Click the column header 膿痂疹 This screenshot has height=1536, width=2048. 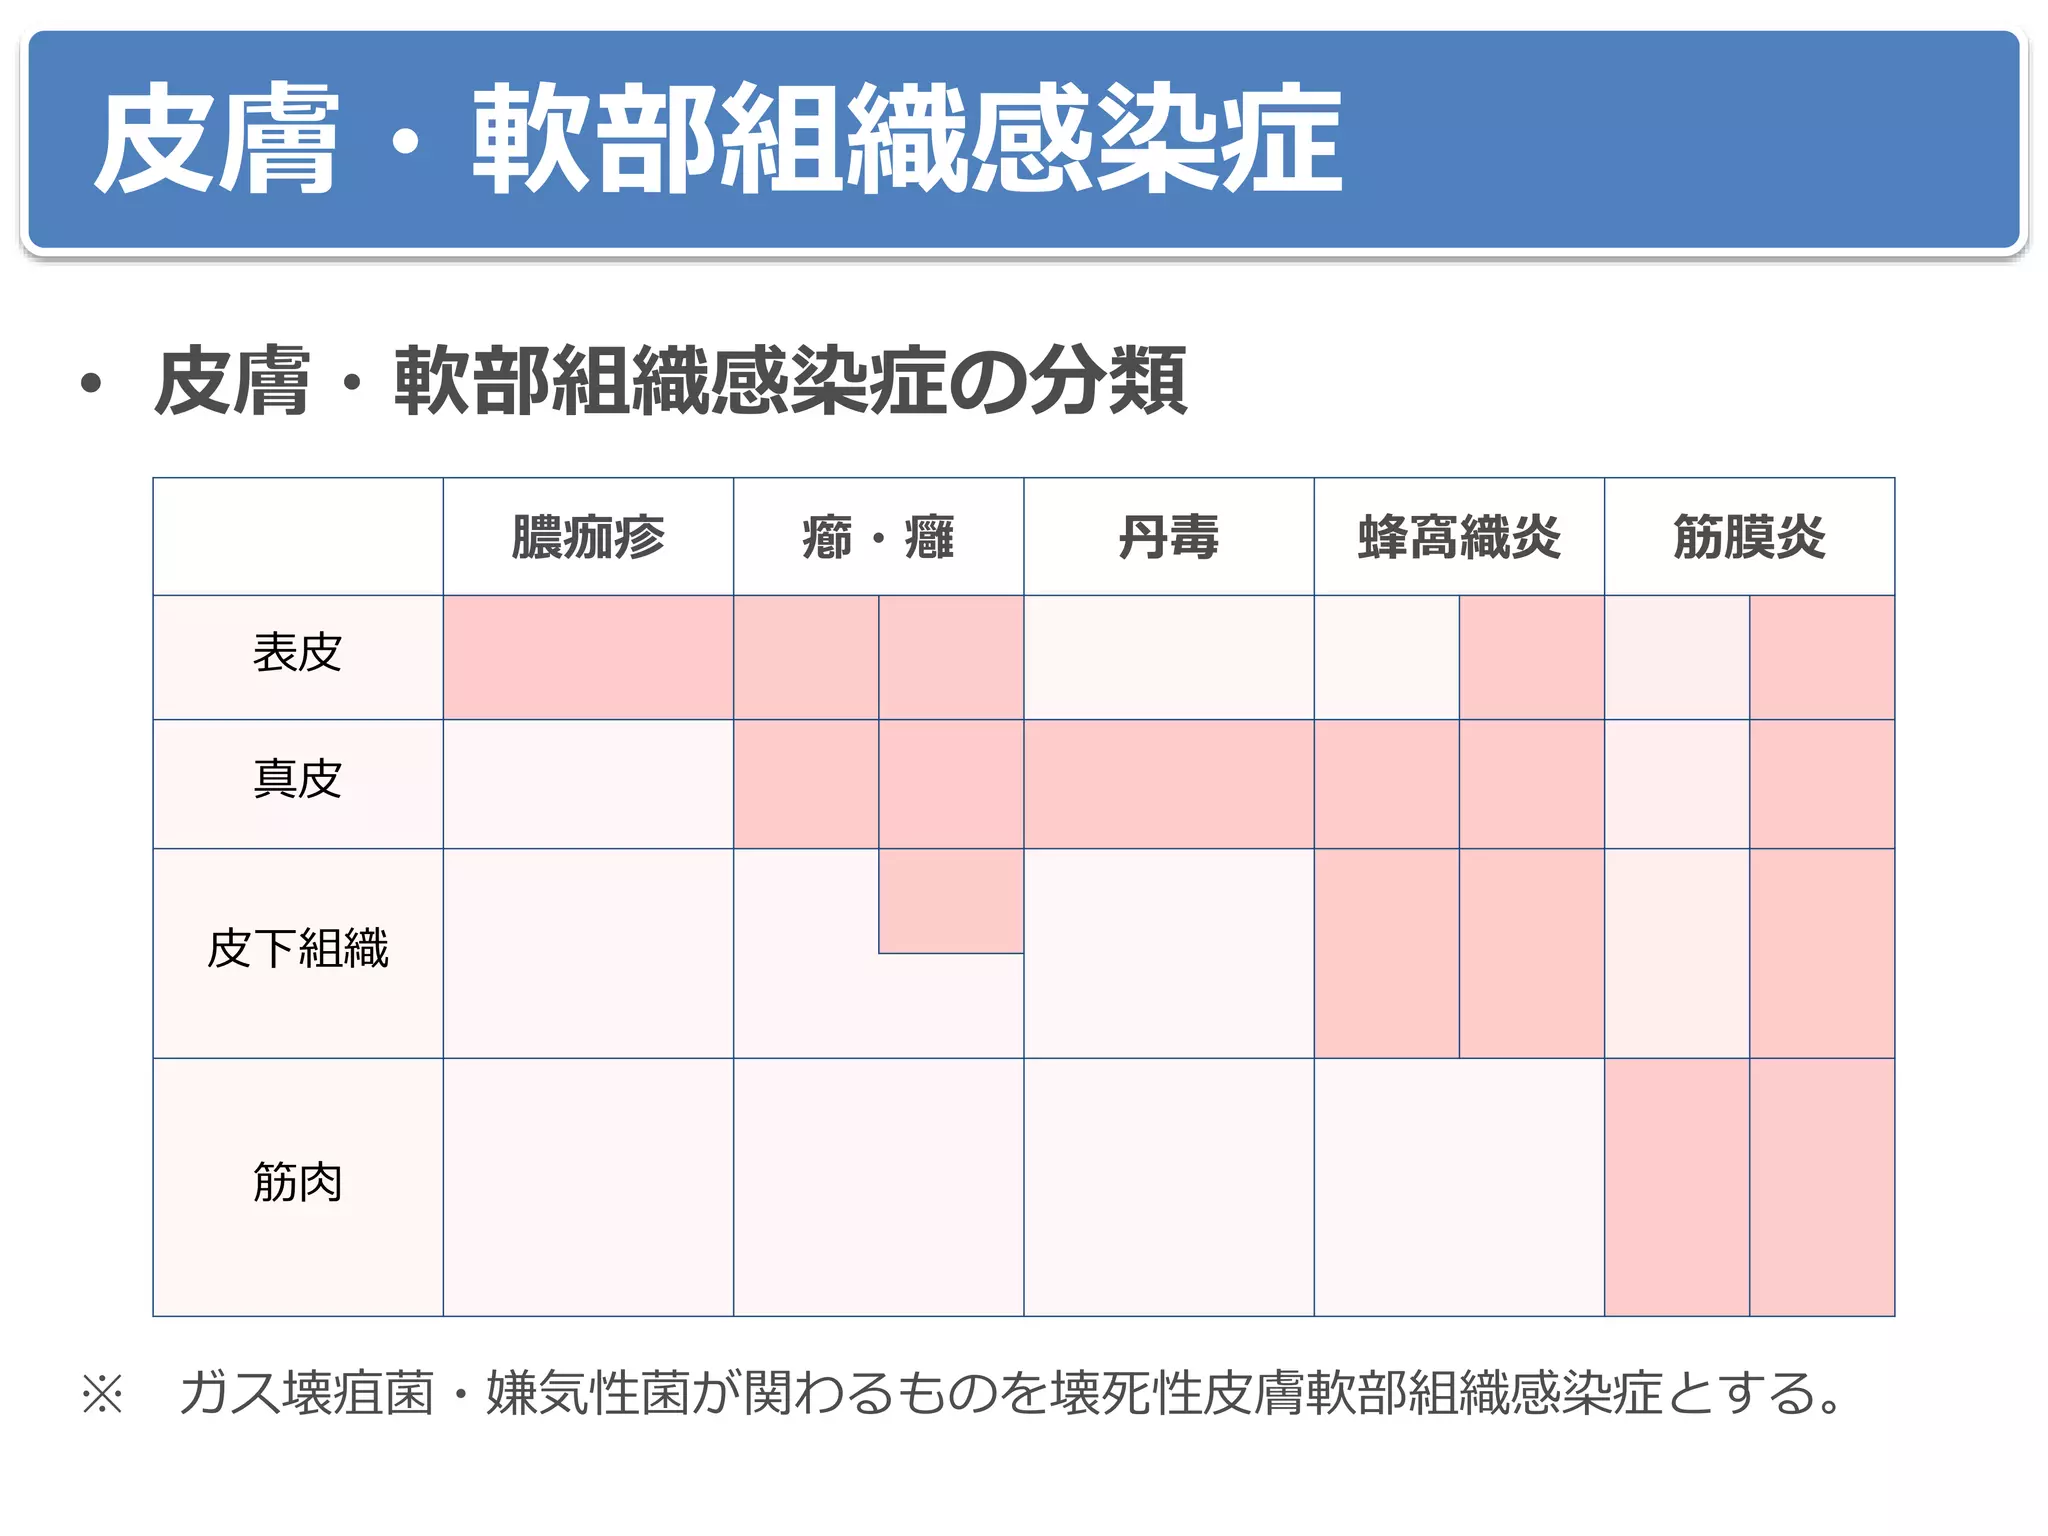point(588,537)
